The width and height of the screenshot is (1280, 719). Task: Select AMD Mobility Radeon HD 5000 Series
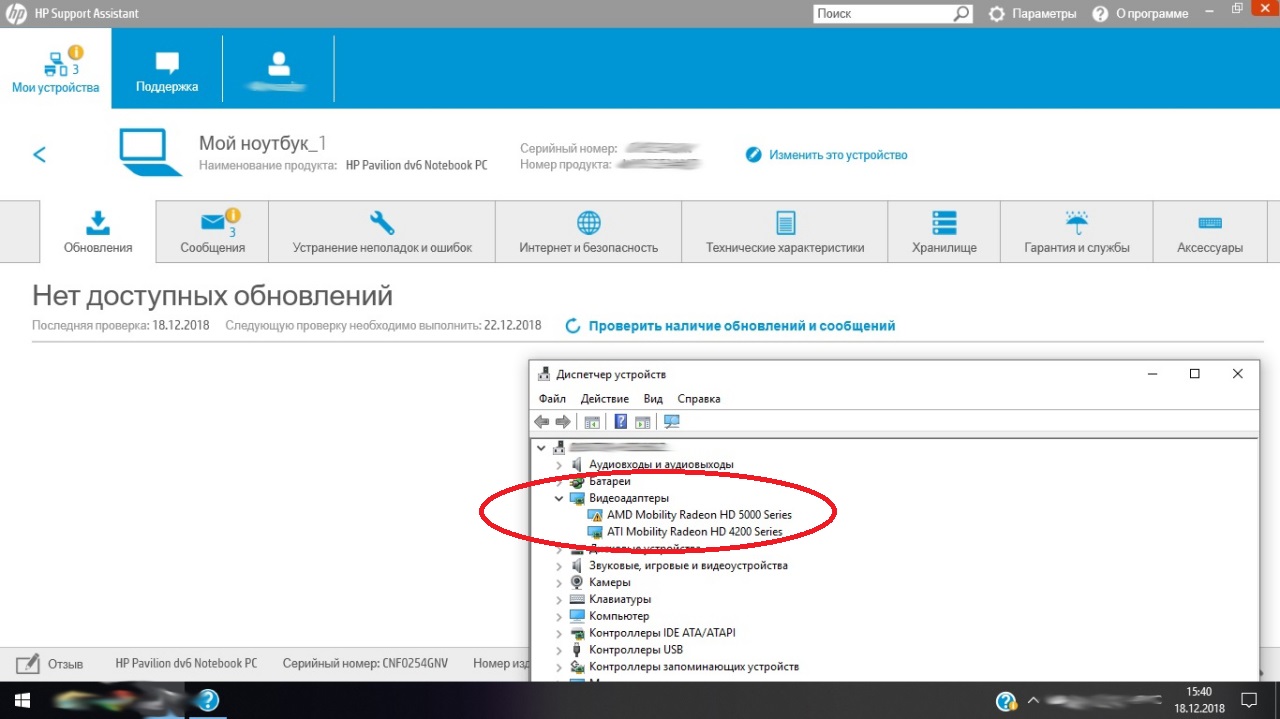(x=699, y=515)
